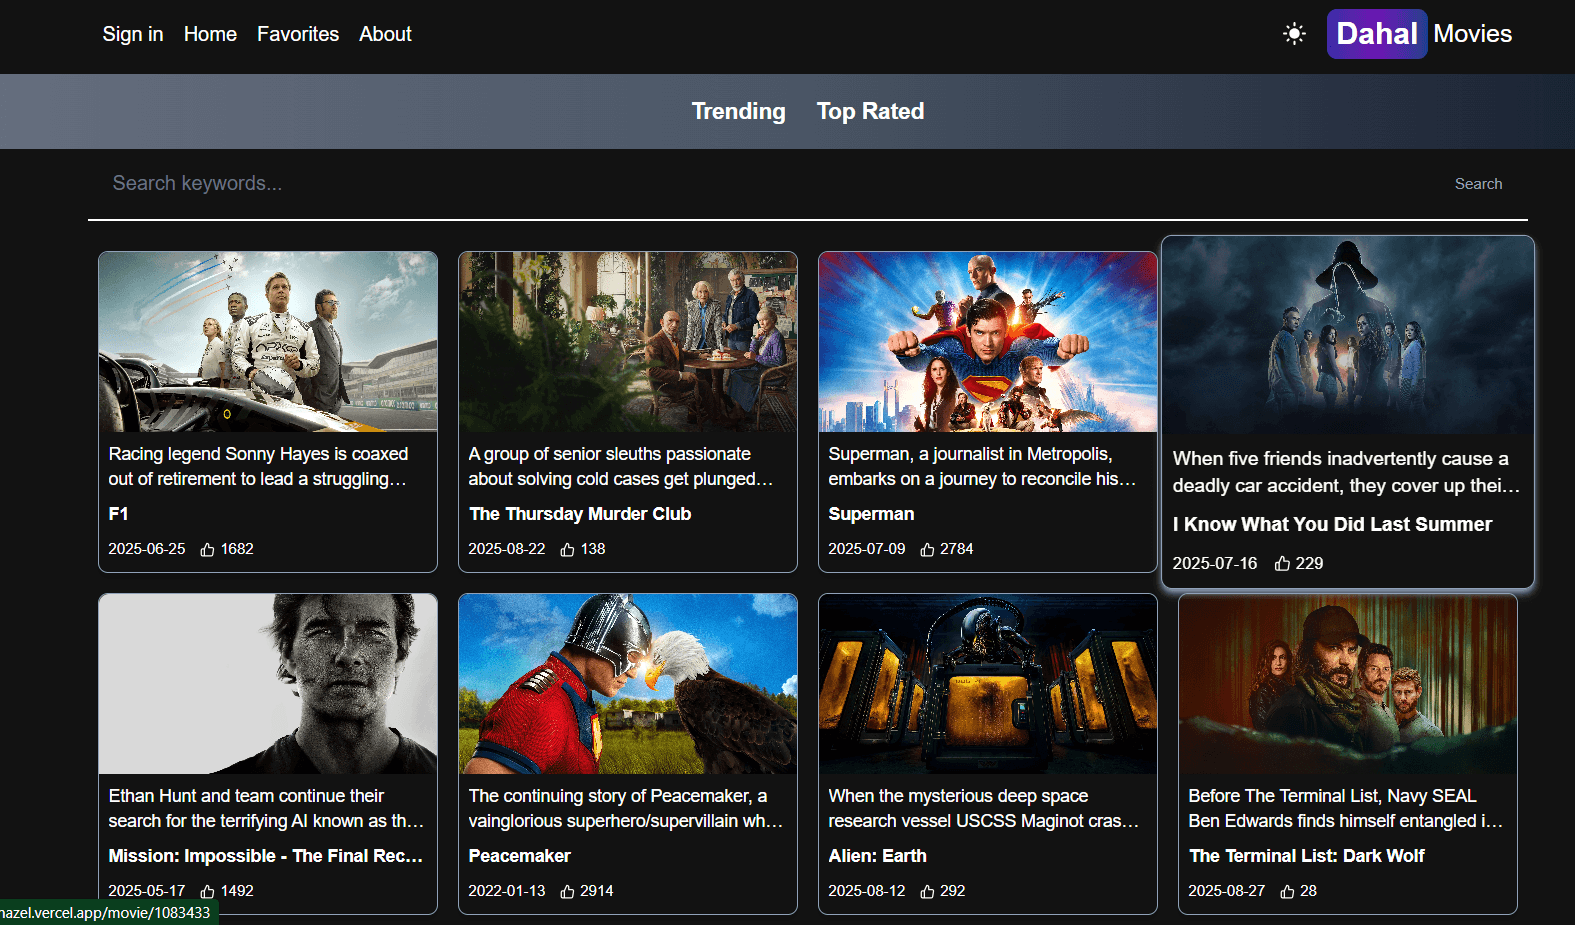Click the thumbs-up icon on Peacemaker card
The height and width of the screenshot is (925, 1575).
tap(567, 892)
